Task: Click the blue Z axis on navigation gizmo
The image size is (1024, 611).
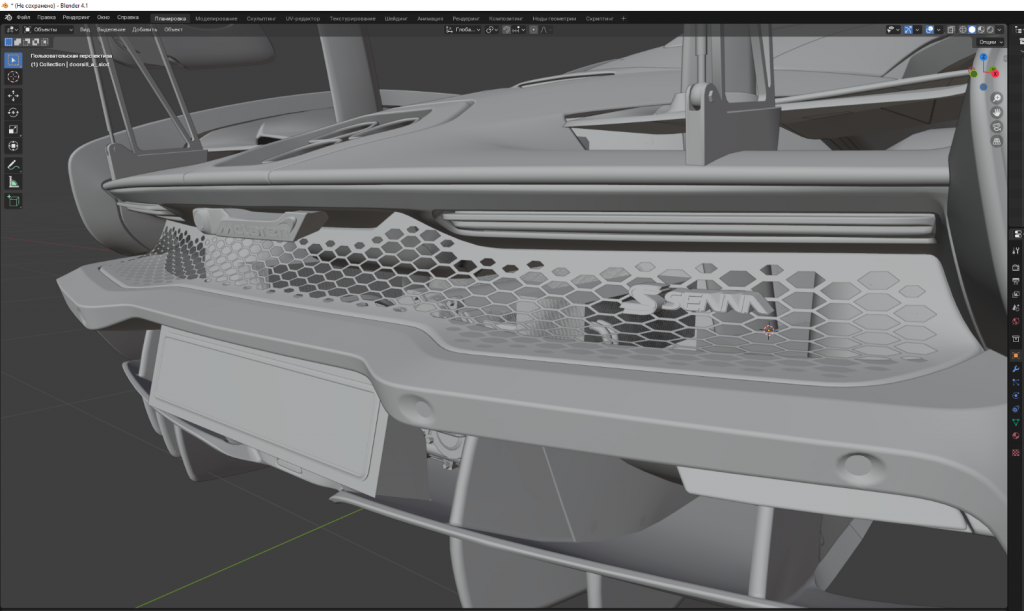Action: (x=984, y=57)
